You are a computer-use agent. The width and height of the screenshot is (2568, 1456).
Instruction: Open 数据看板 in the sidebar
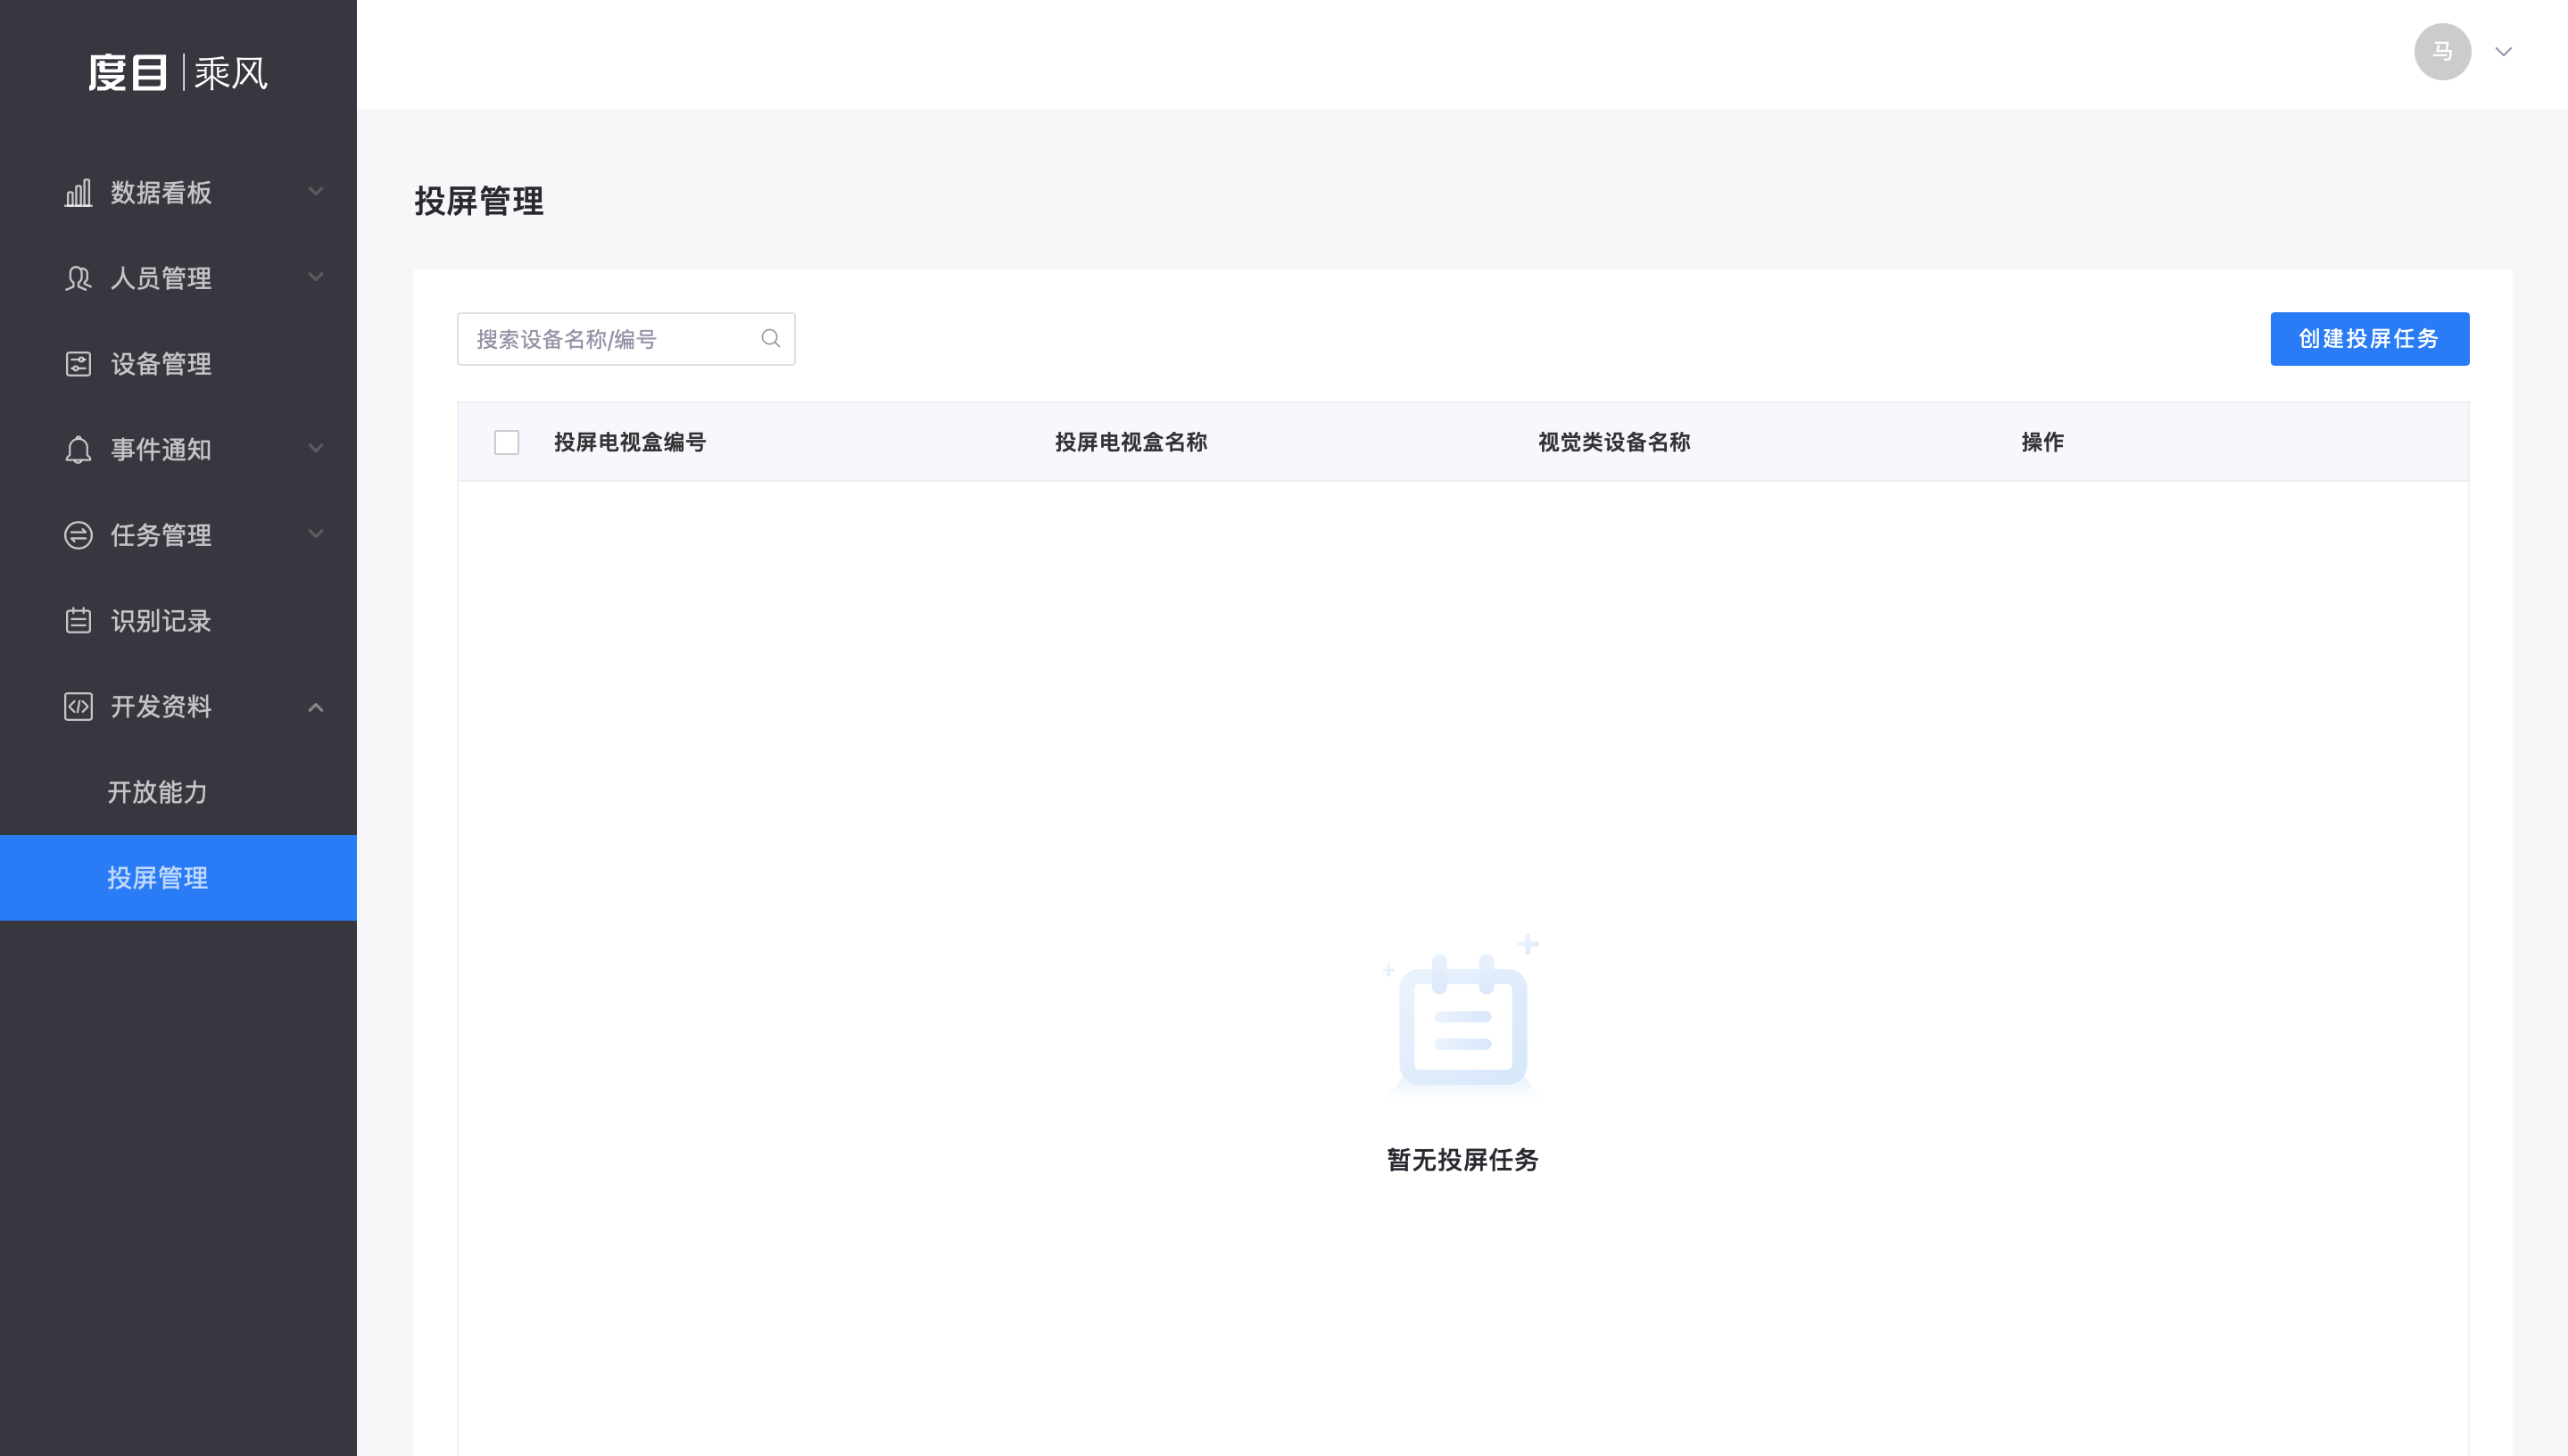178,192
